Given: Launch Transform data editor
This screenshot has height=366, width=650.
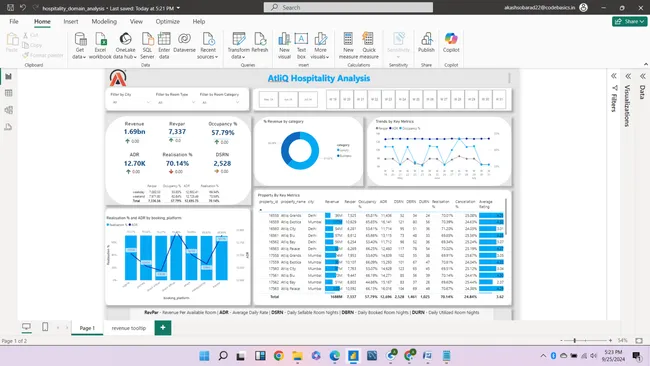Looking at the screenshot, I should 238,46.
